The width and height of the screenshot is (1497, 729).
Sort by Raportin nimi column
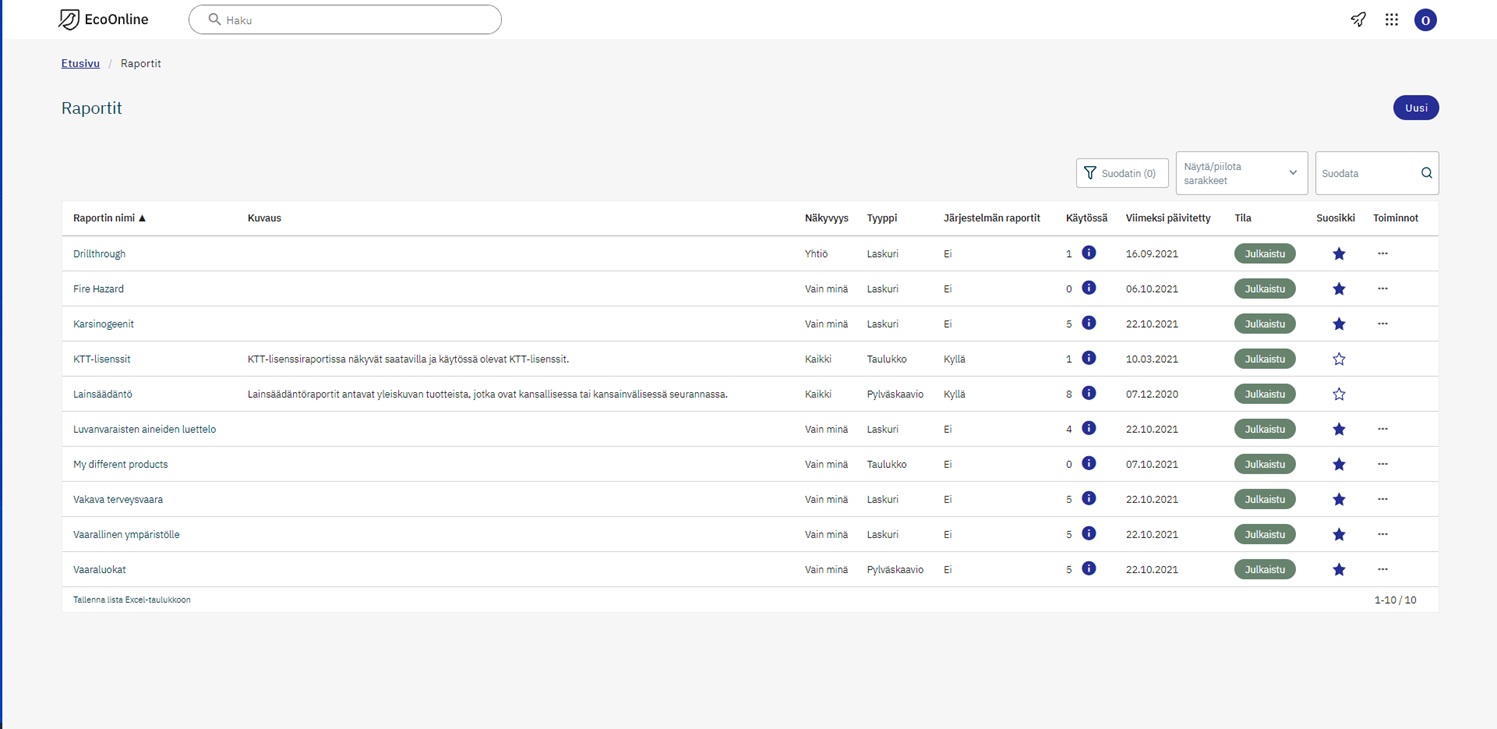tap(109, 218)
